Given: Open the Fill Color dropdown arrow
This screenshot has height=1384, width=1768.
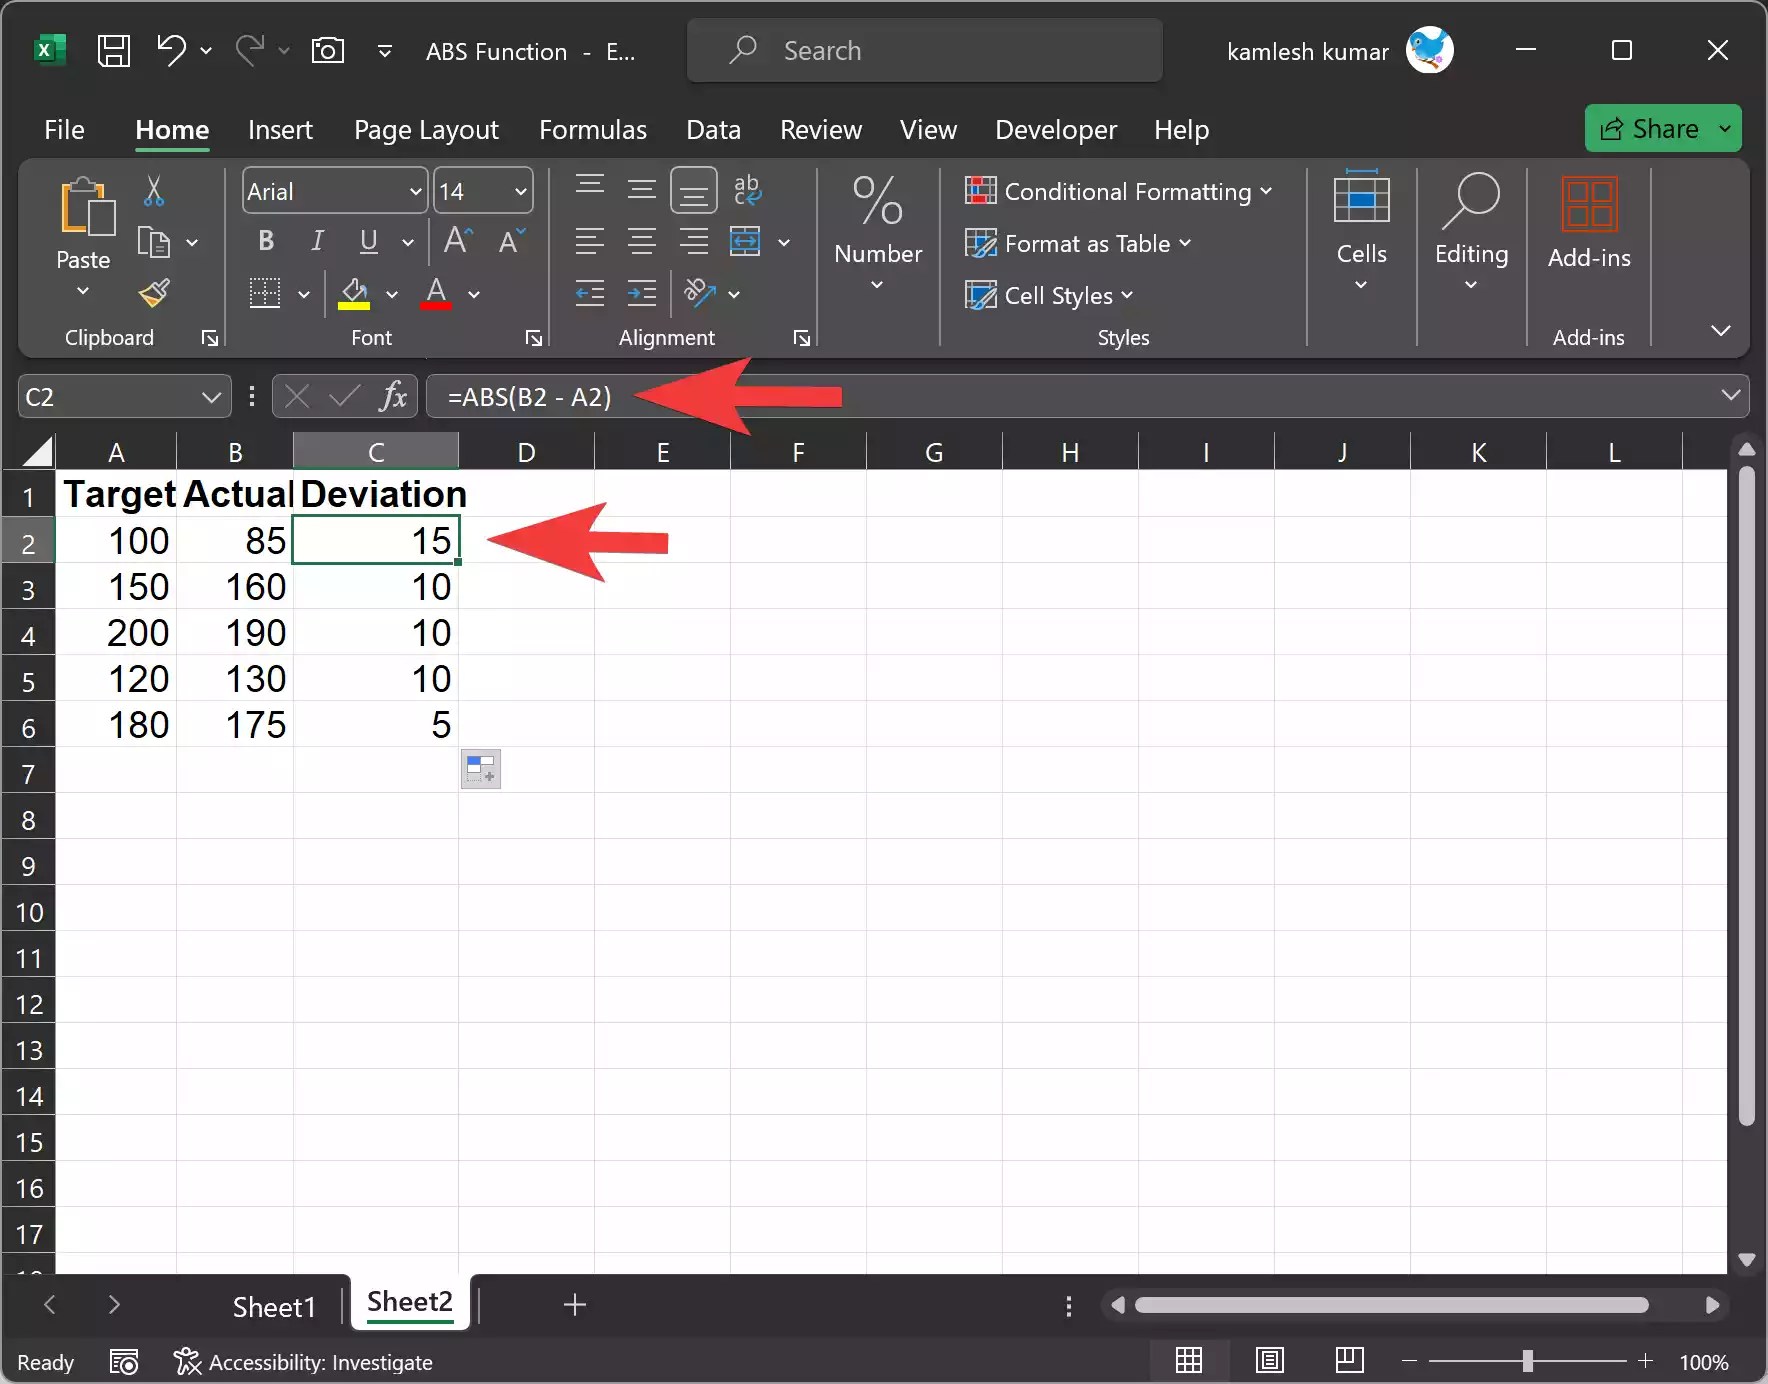Looking at the screenshot, I should (393, 295).
